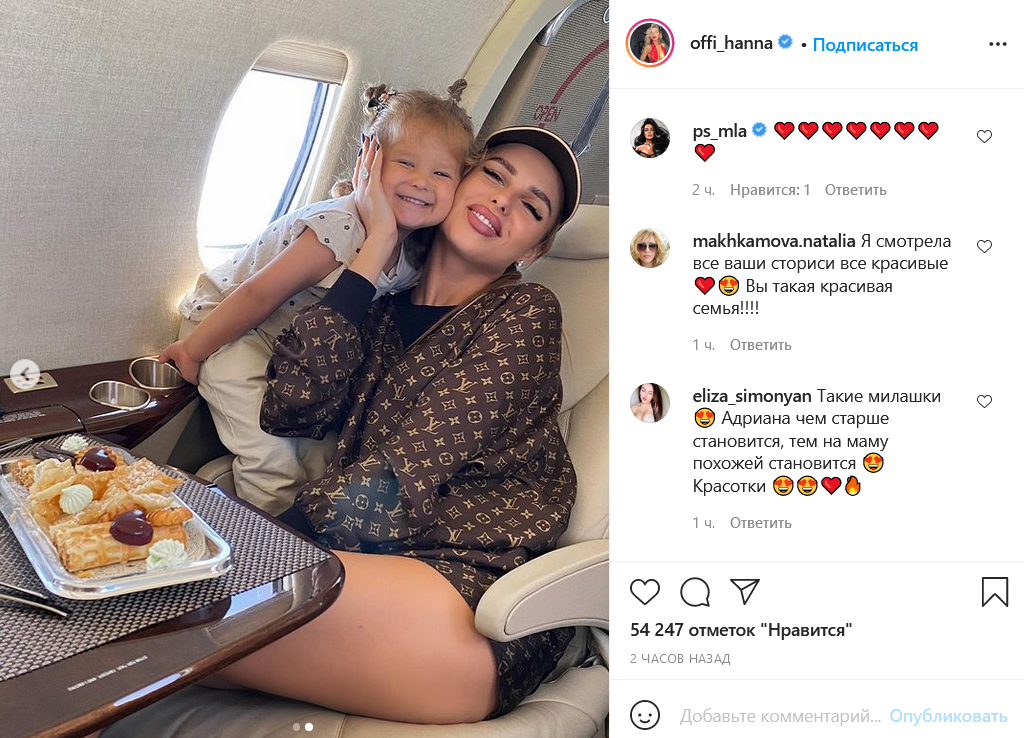The height and width of the screenshot is (738, 1024).
Task: Reply to ps_mla's comment
Action: [856, 190]
